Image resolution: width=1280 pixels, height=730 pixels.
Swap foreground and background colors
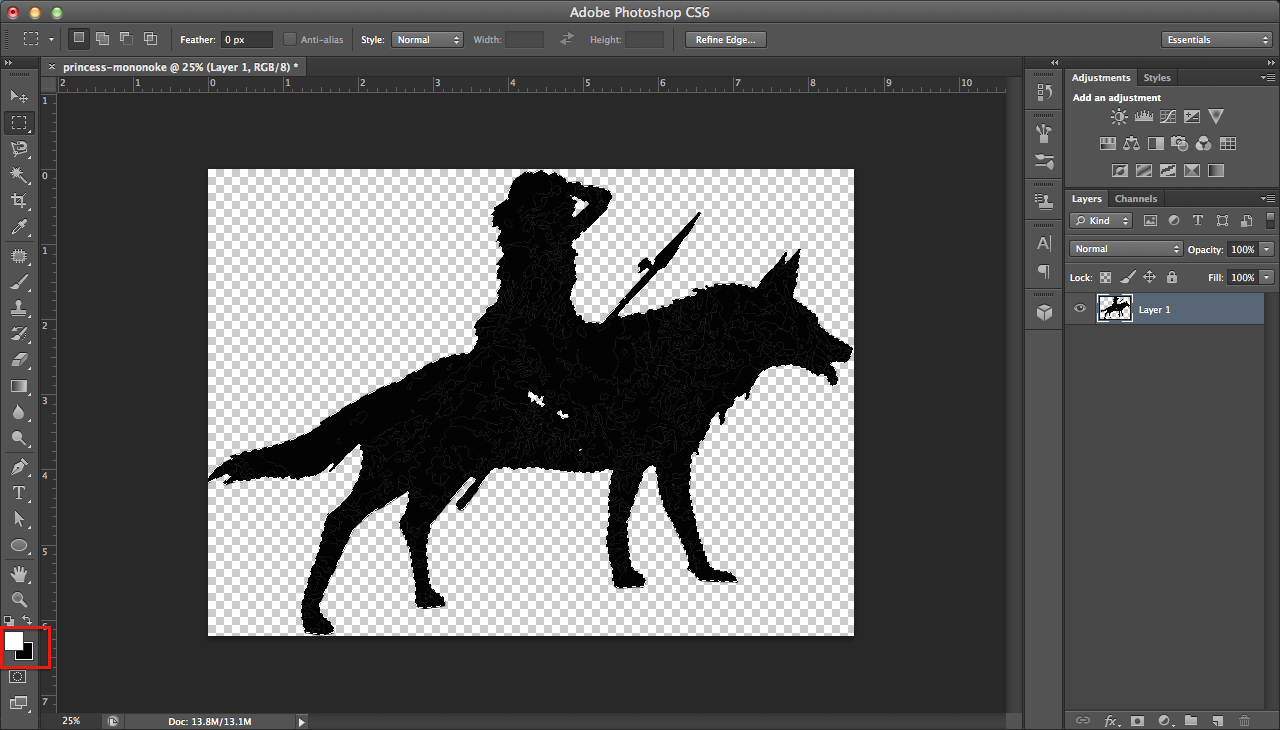[27, 620]
